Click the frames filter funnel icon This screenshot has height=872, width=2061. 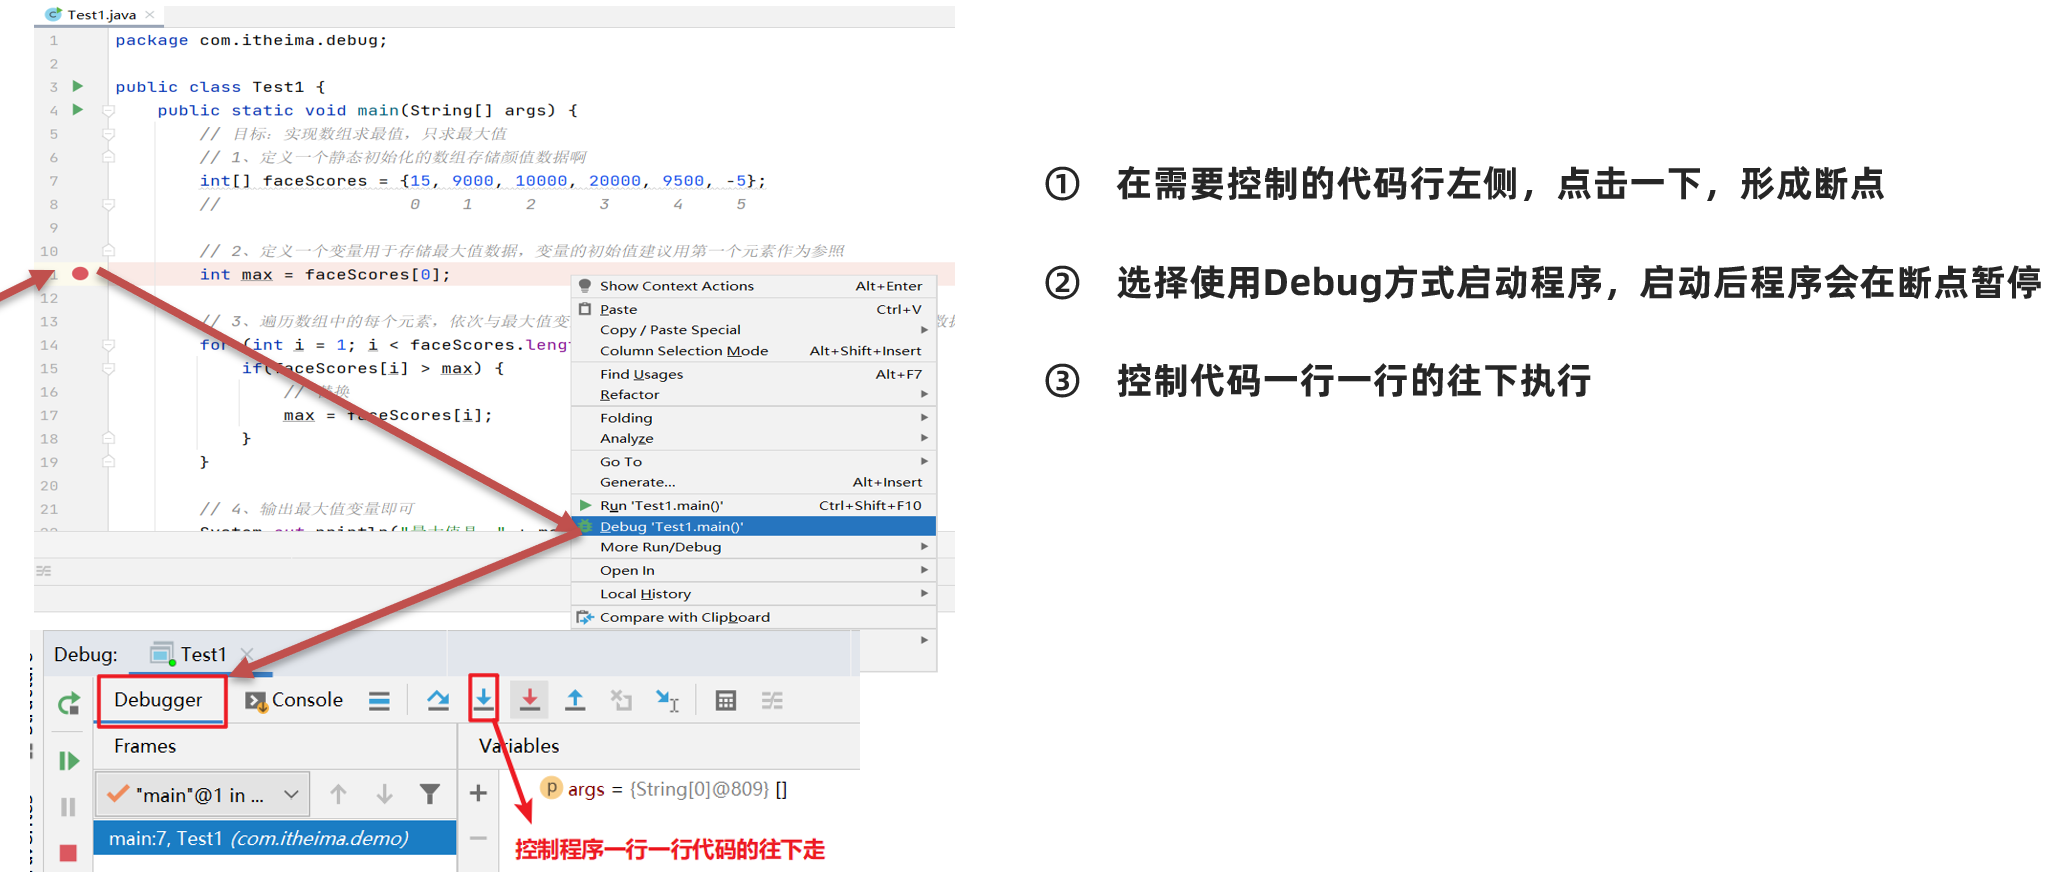[x=430, y=794]
